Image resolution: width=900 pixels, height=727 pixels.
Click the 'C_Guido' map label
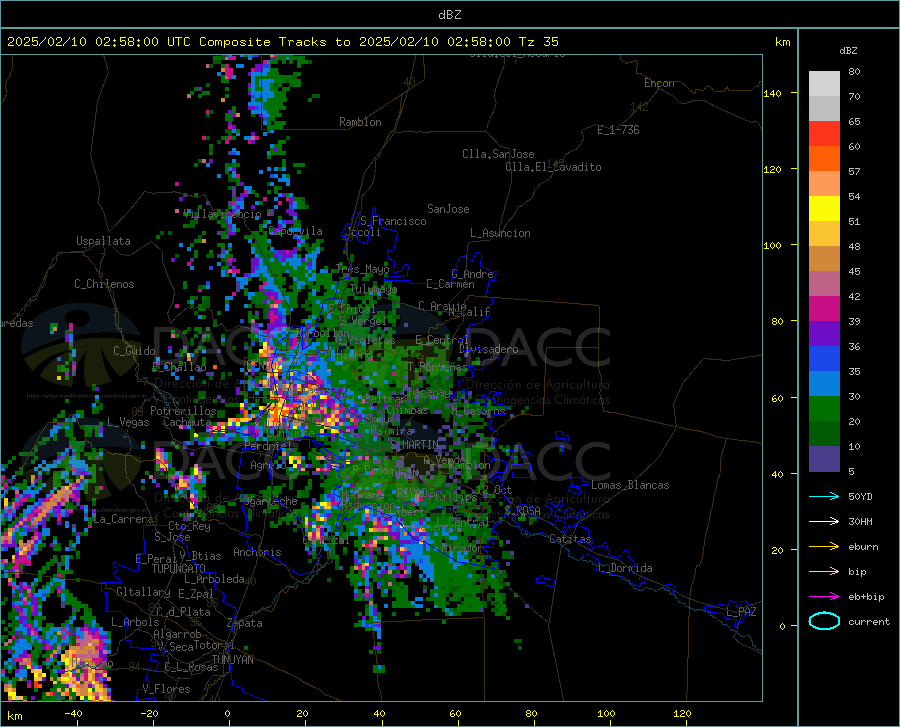pyautogui.click(x=134, y=351)
